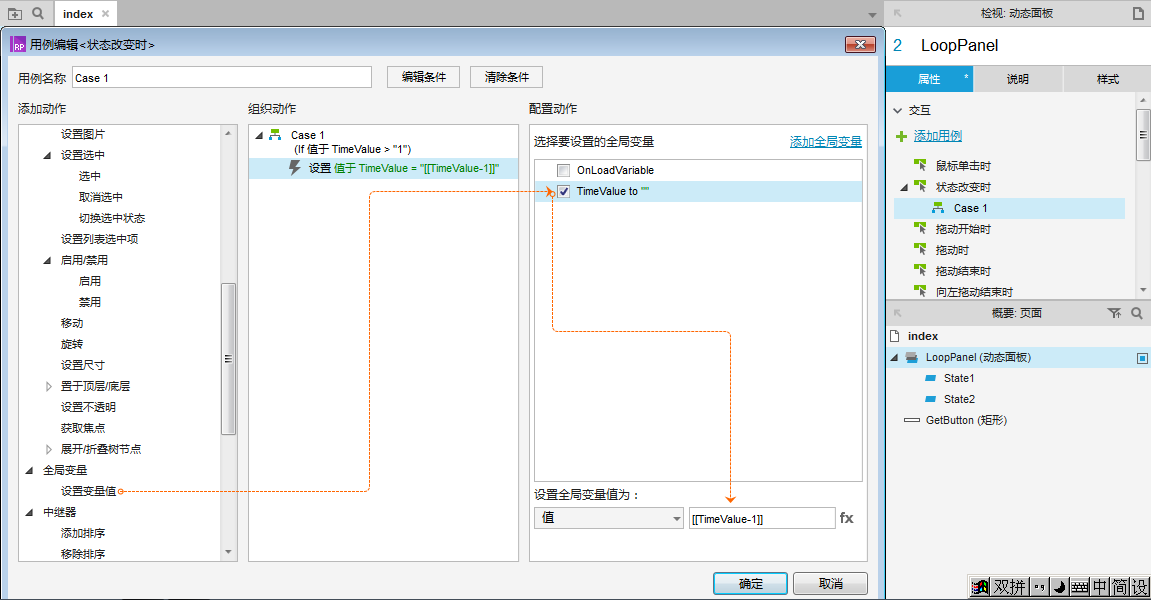Click the 拖动结束时 event icon
1151x600 pixels.
(920, 270)
